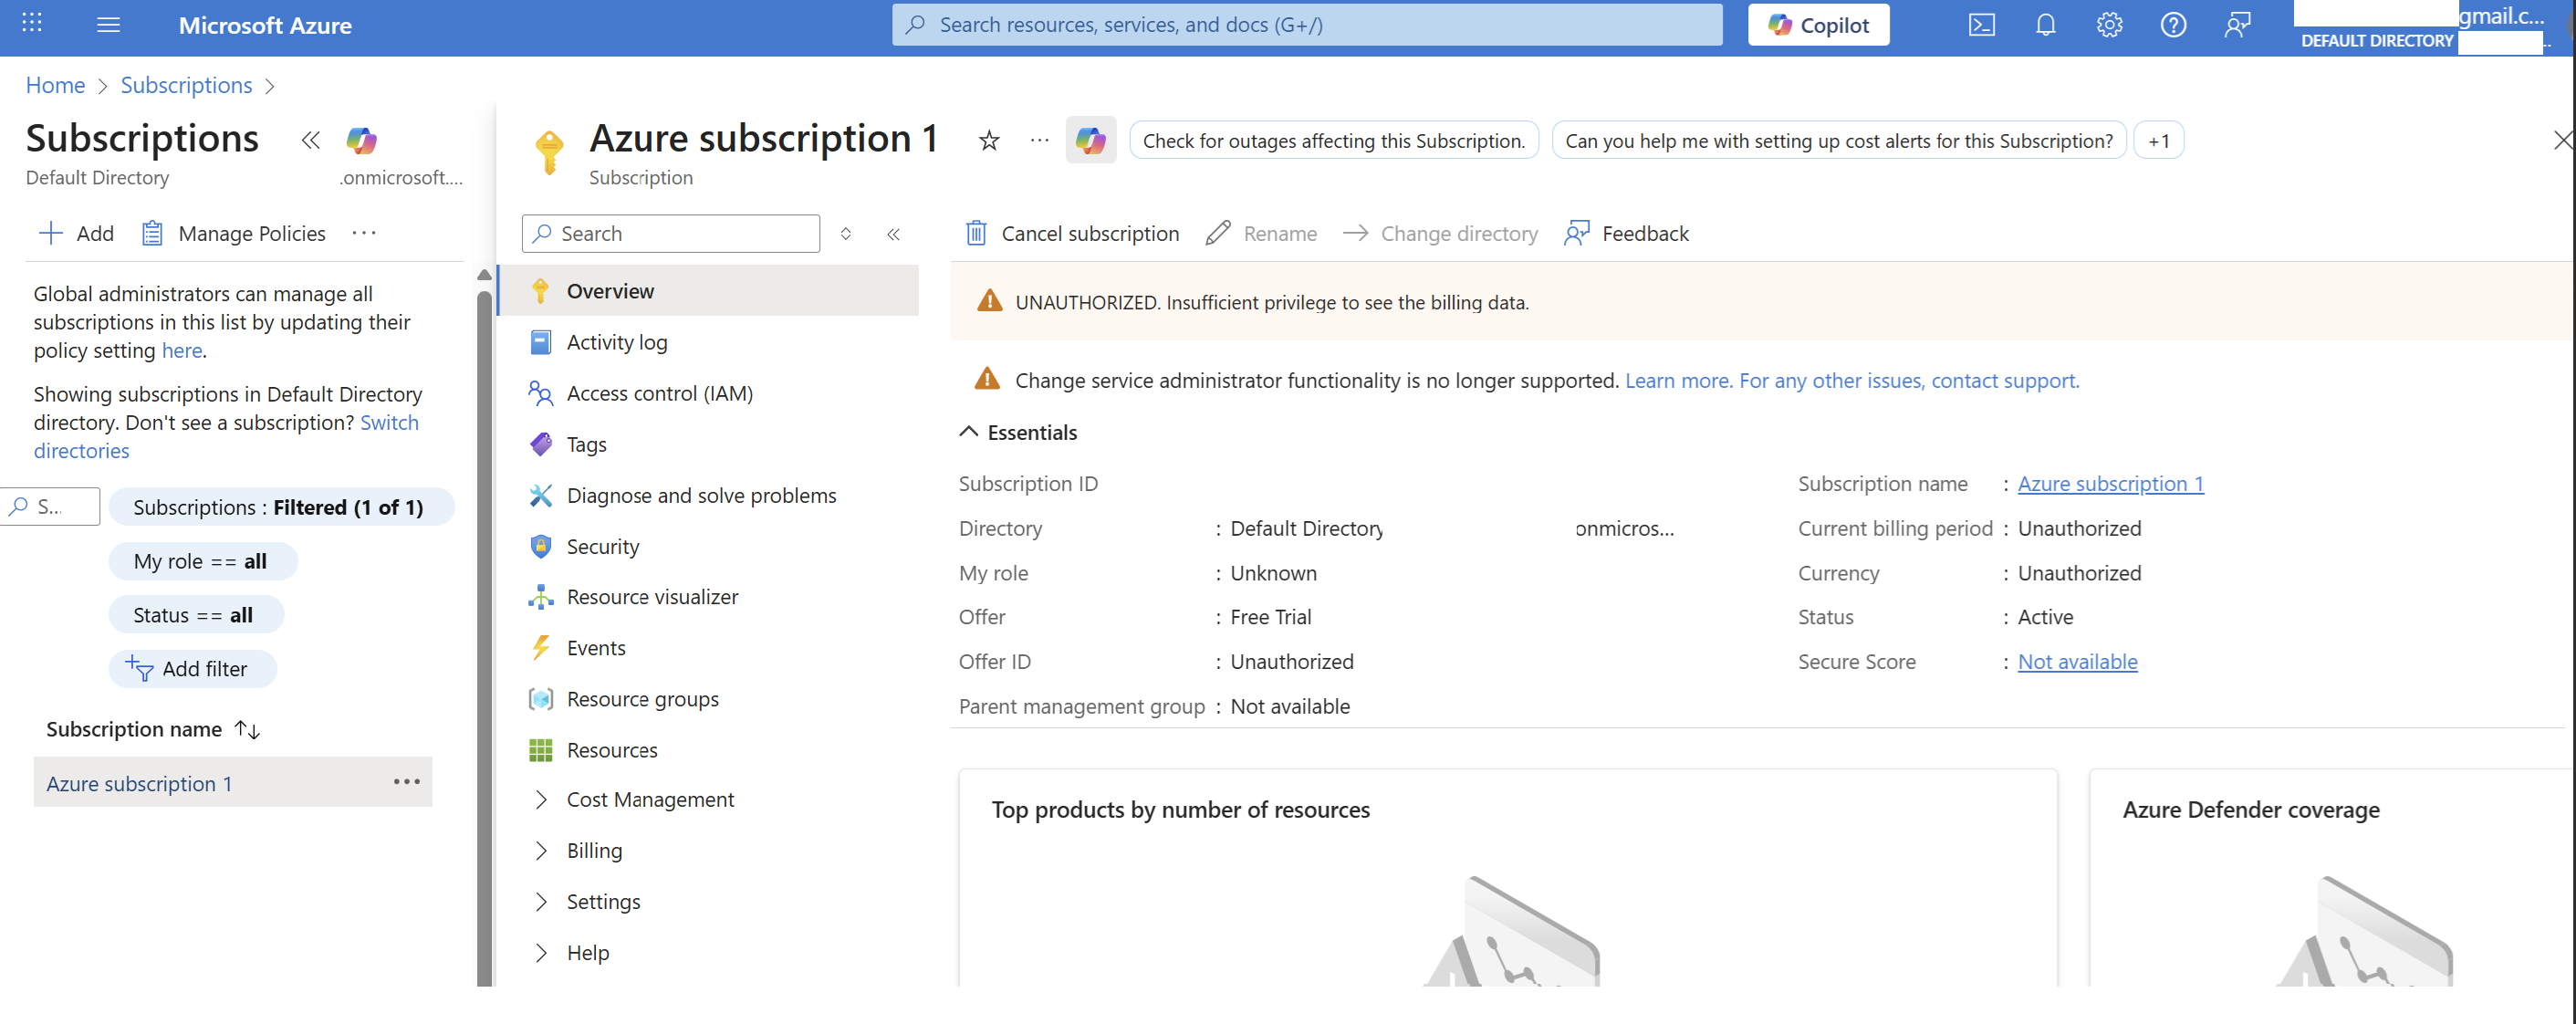Click Copilot icon next to Subscriptions title
Viewport: 2576px width, 1024px height.
tap(361, 140)
